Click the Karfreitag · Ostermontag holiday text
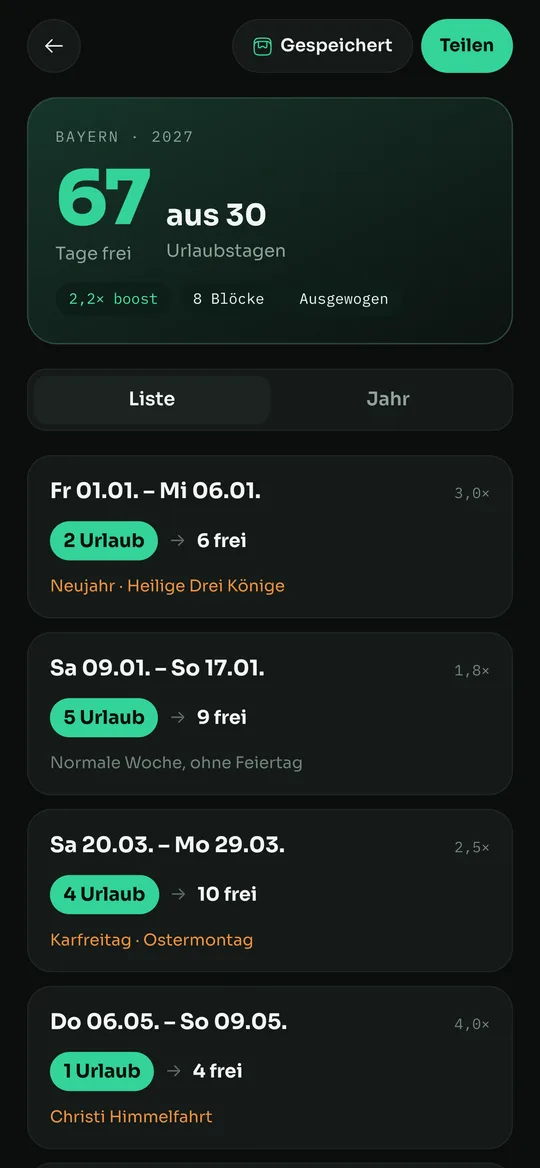This screenshot has height=1168, width=540. click(152, 939)
